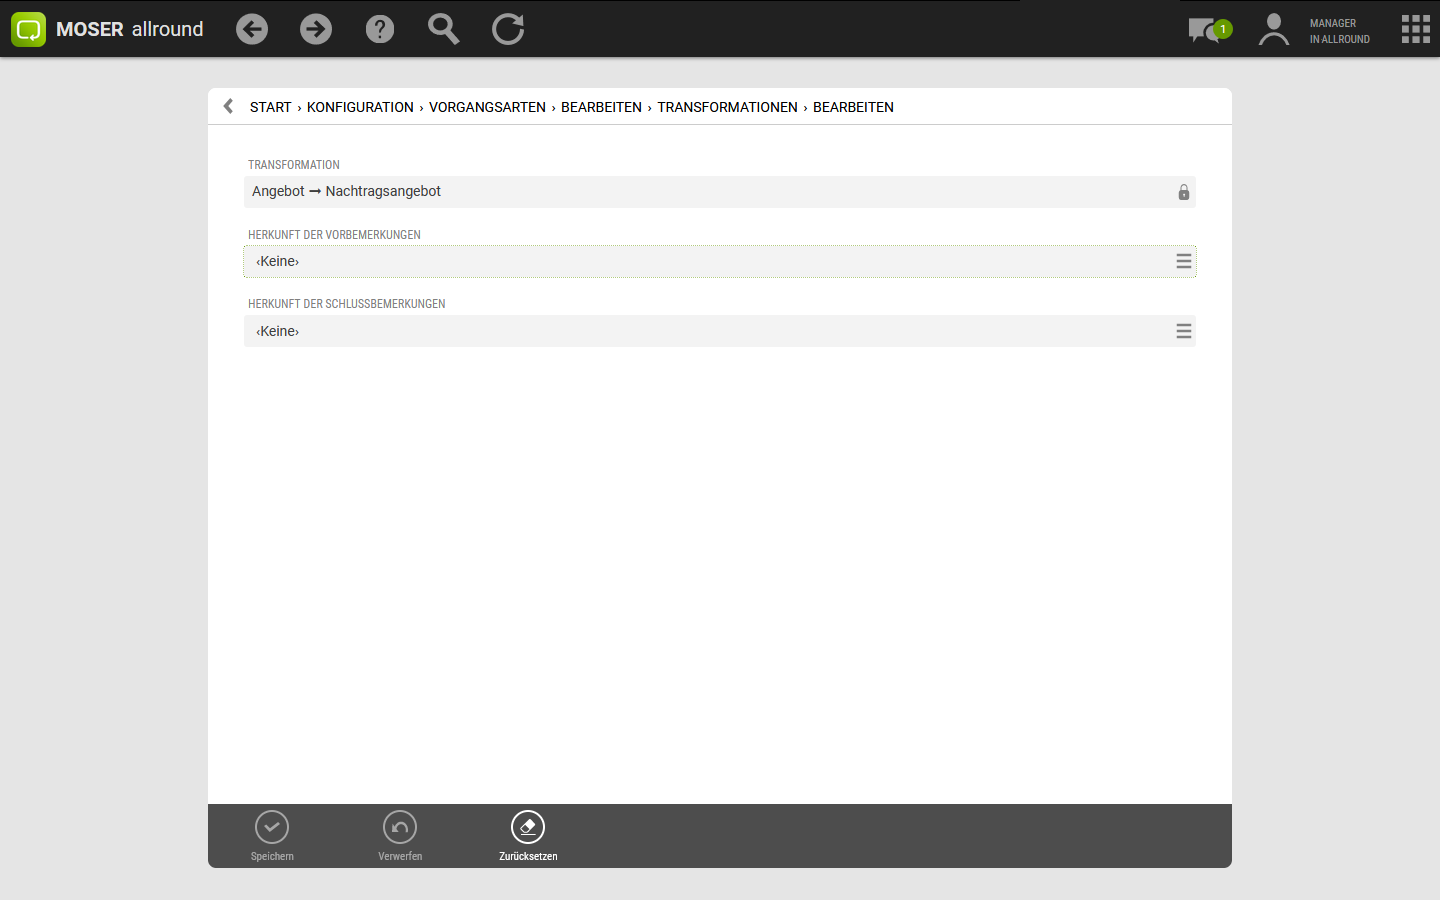Select TRANSFORMATIONEN breadcrumb
Screen dimensions: 1440x900
[727, 107]
